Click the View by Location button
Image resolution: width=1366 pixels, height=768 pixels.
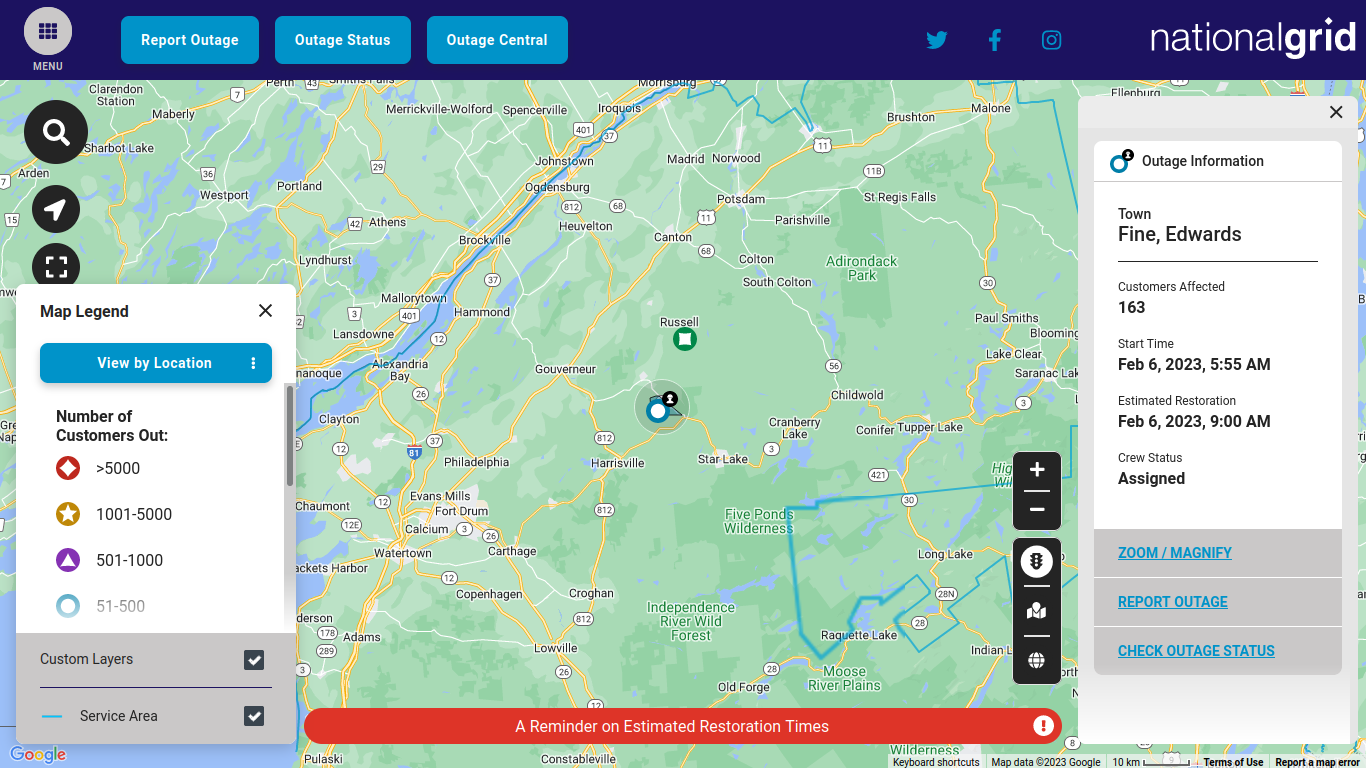pyautogui.click(x=155, y=363)
